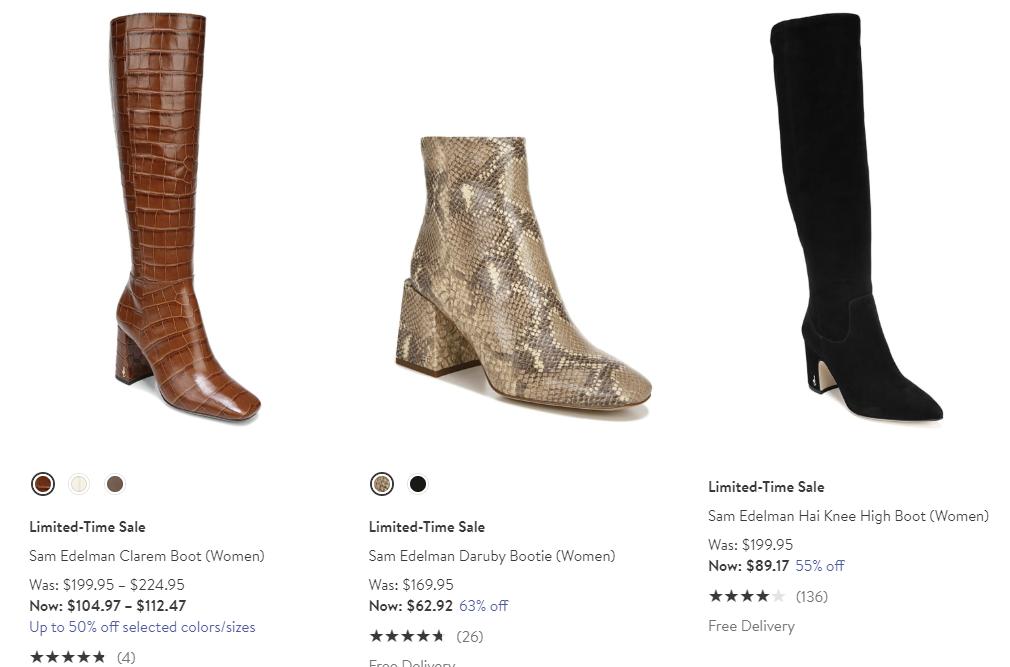Click "Up to 50% off selected colors/sizes" link
Screen dimensions: 1010x667
pos(142,627)
